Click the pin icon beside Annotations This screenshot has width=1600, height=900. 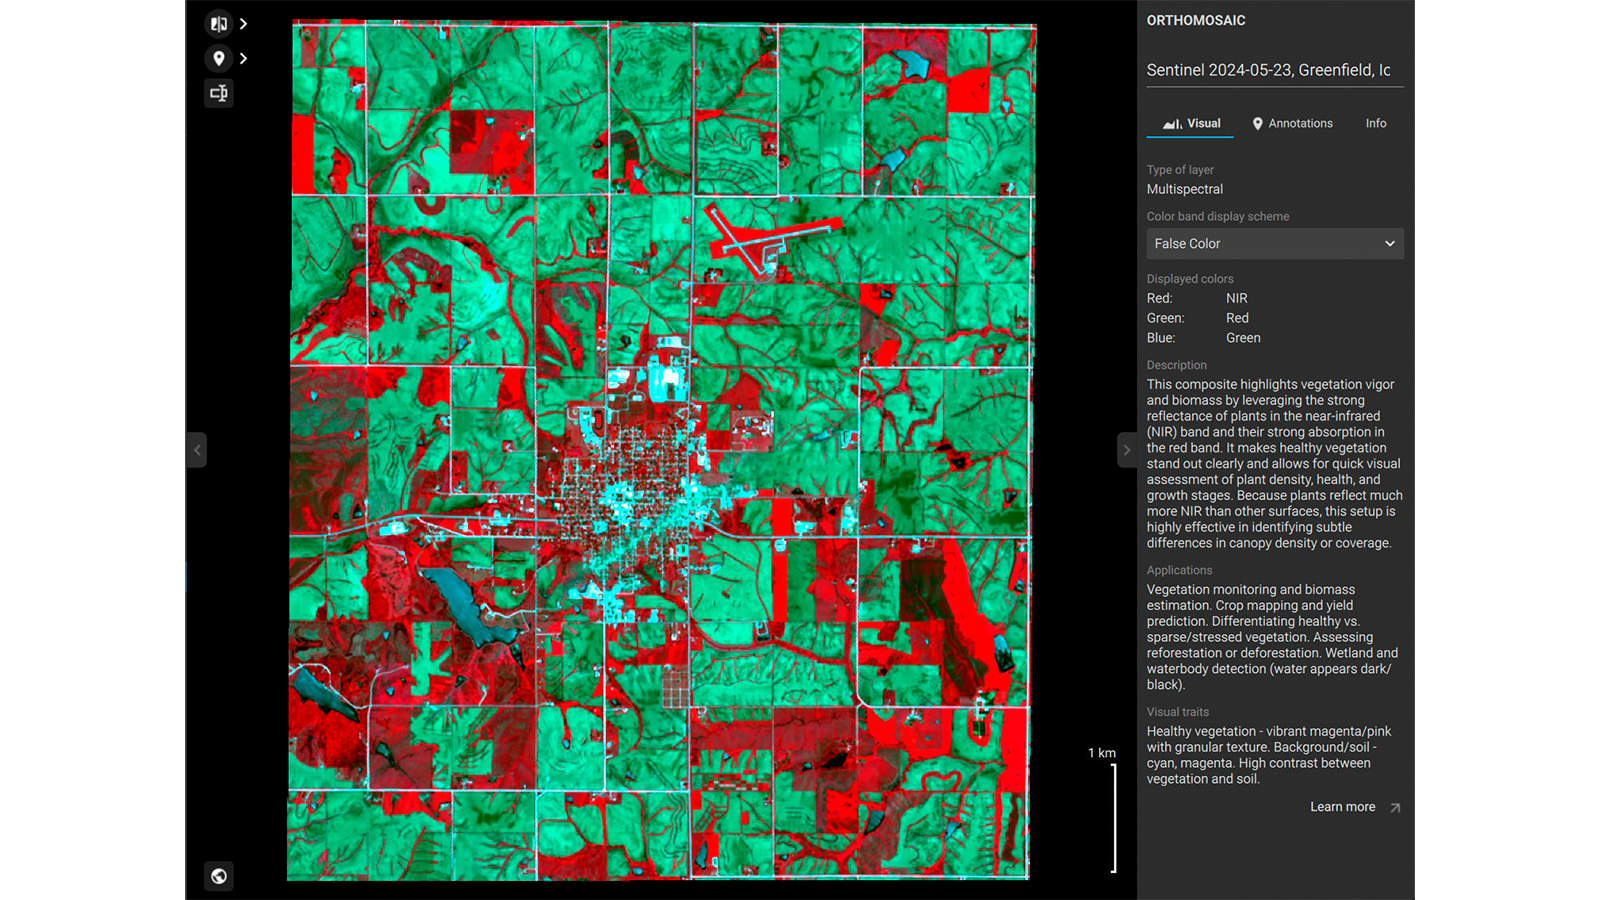(x=1257, y=123)
